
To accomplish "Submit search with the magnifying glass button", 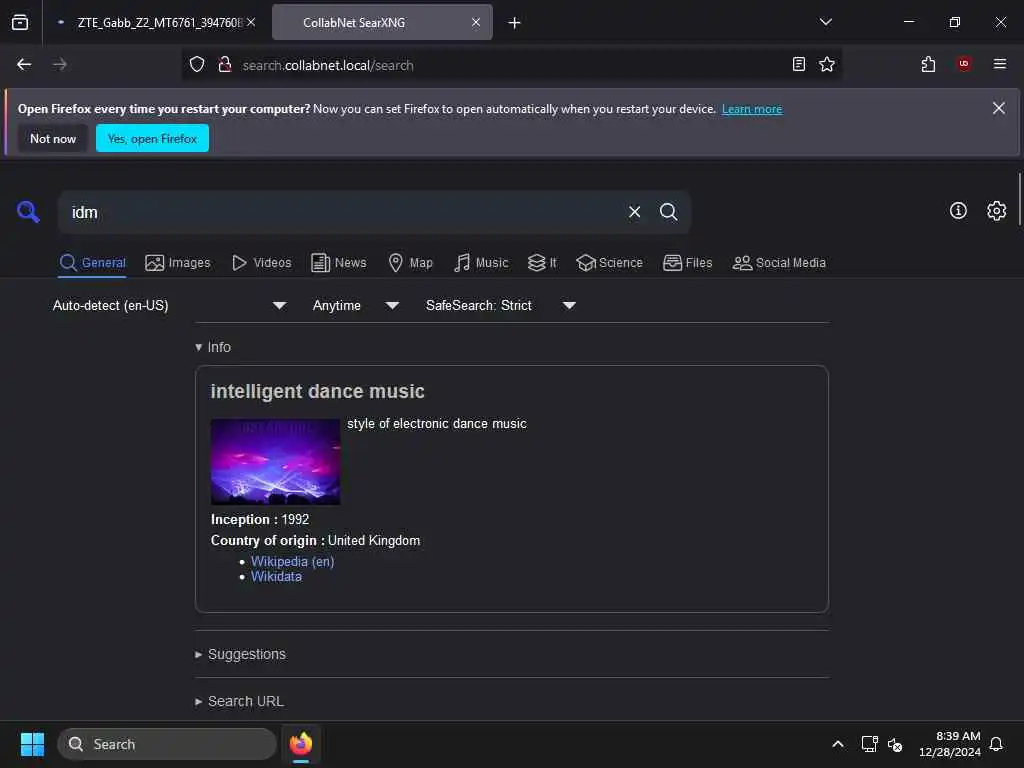I will click(x=668, y=212).
